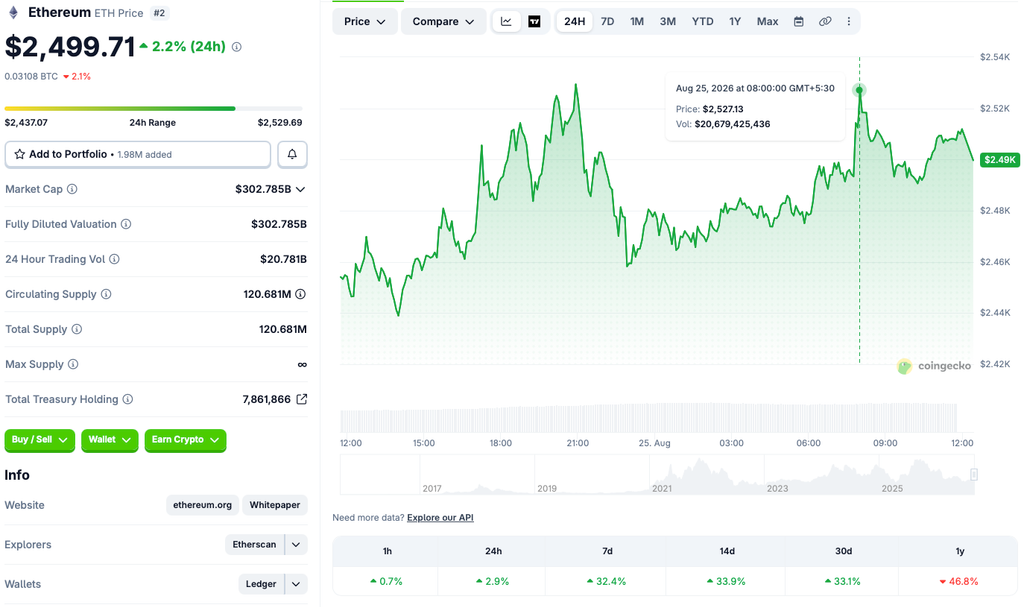Select 1Y chart range
The image size is (1024, 607).
[x=735, y=22]
